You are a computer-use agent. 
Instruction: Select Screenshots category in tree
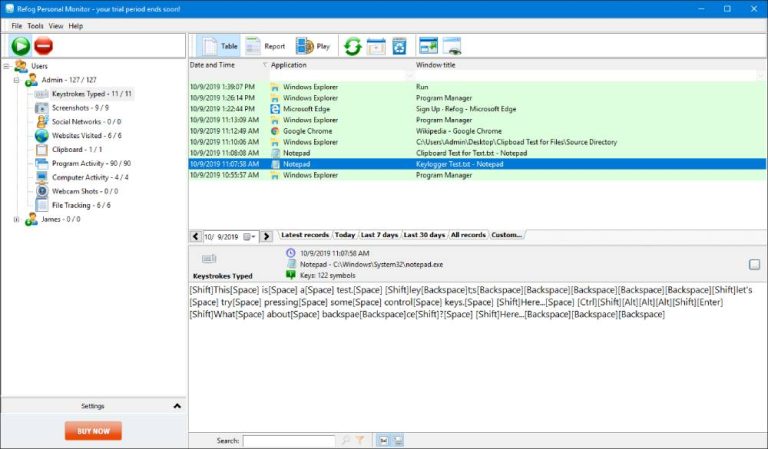tap(80, 108)
